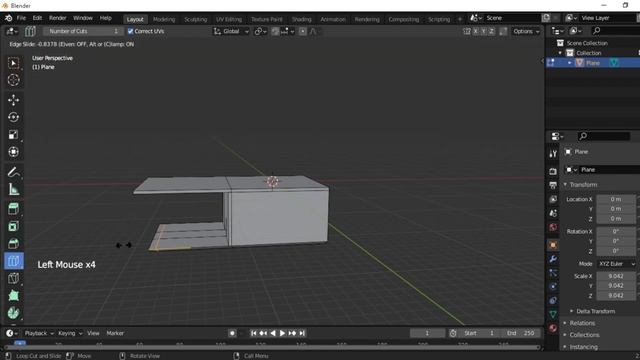Open the Keying popover in timeline

[70, 333]
